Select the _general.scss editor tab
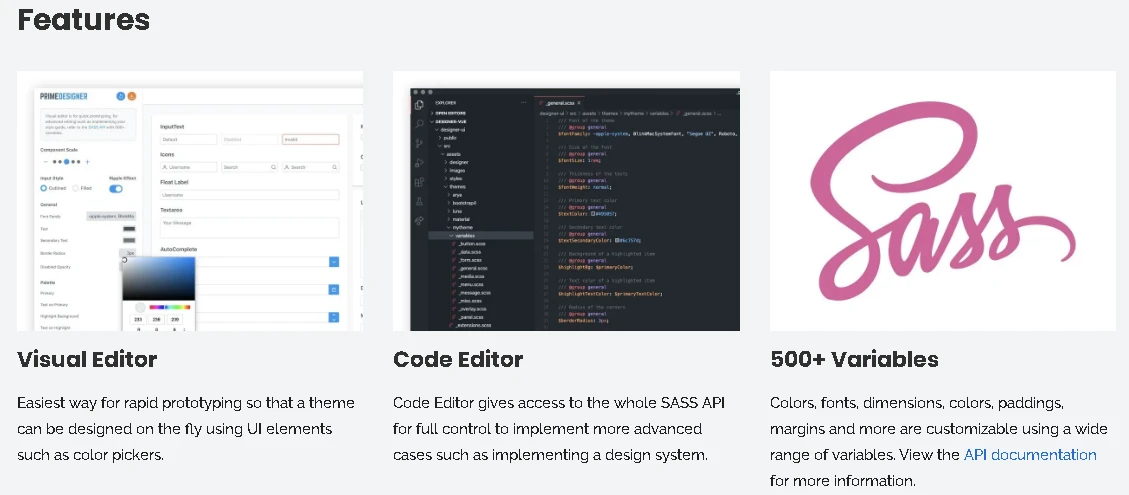 [x=558, y=102]
